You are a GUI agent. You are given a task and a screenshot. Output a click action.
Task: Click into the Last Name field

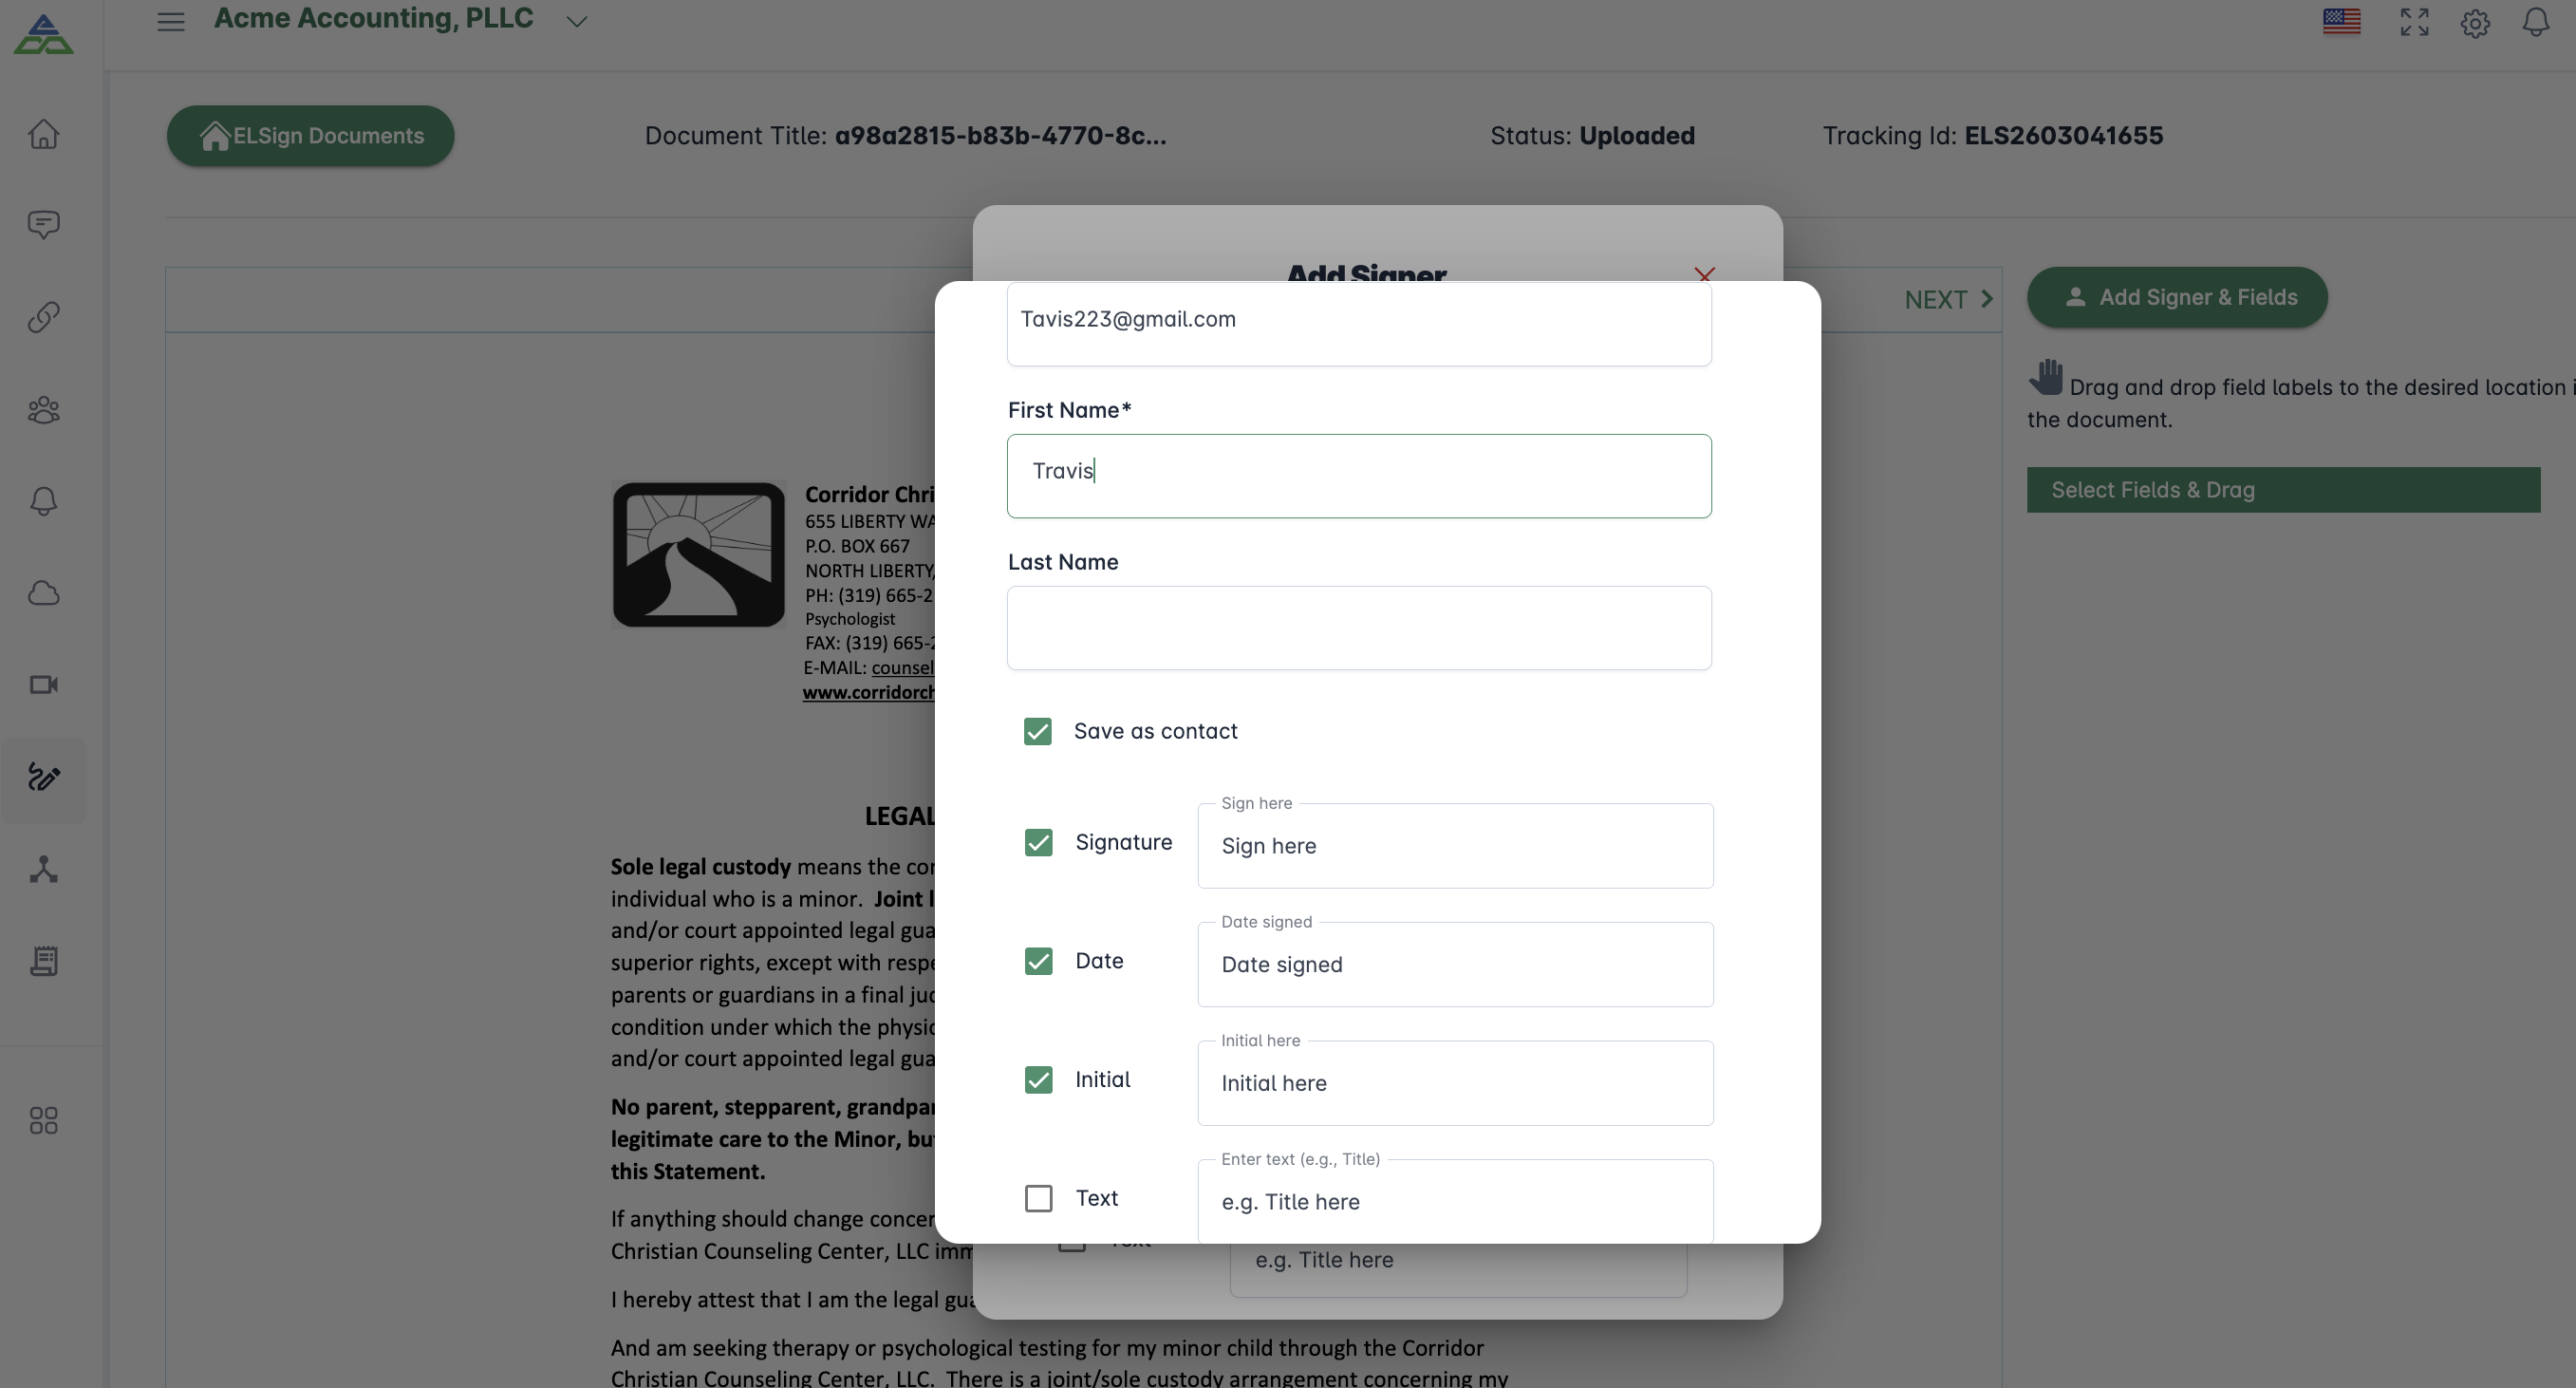pyautogui.click(x=1358, y=628)
